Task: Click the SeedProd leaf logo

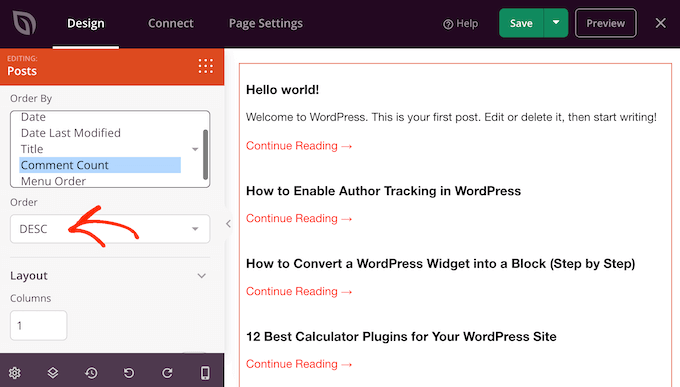Action: coord(24,23)
